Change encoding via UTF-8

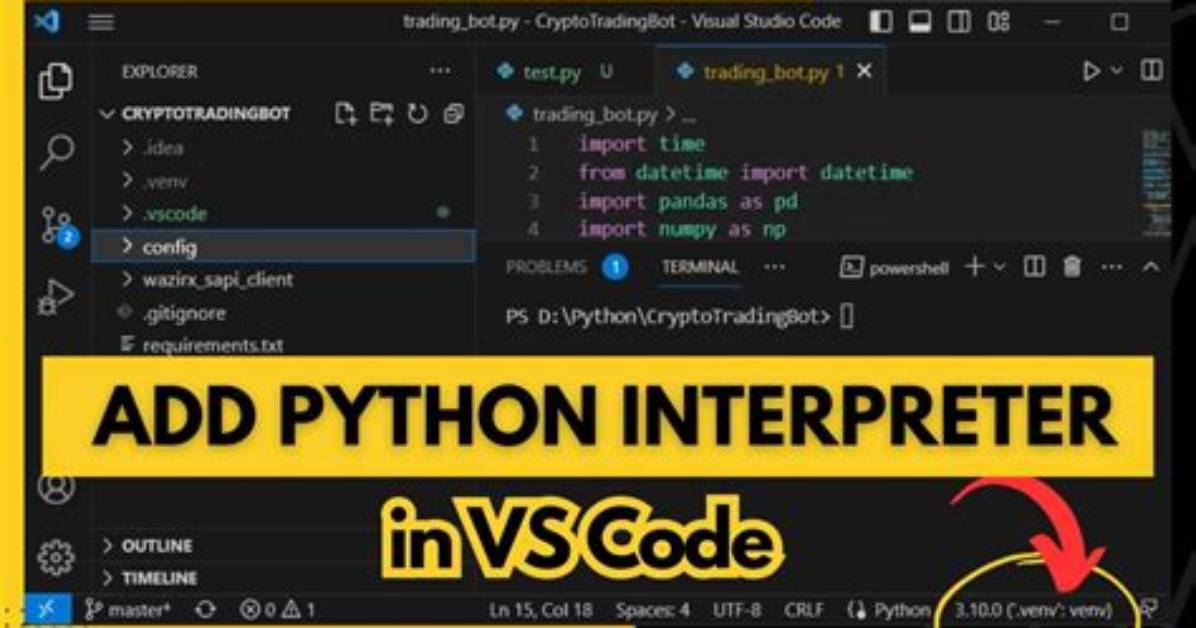click(736, 610)
